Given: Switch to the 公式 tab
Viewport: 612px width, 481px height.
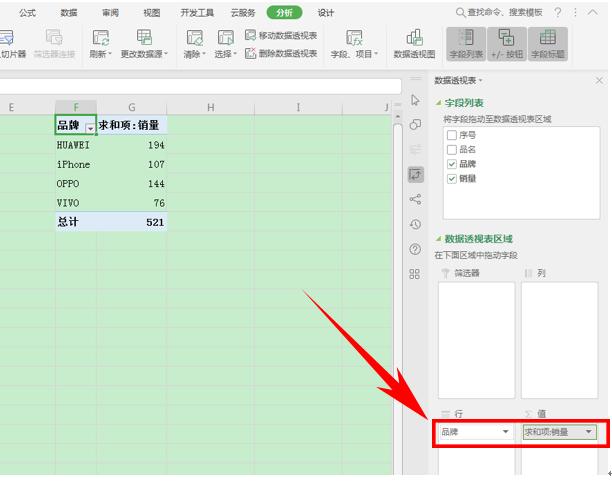Looking at the screenshot, I should (27, 13).
